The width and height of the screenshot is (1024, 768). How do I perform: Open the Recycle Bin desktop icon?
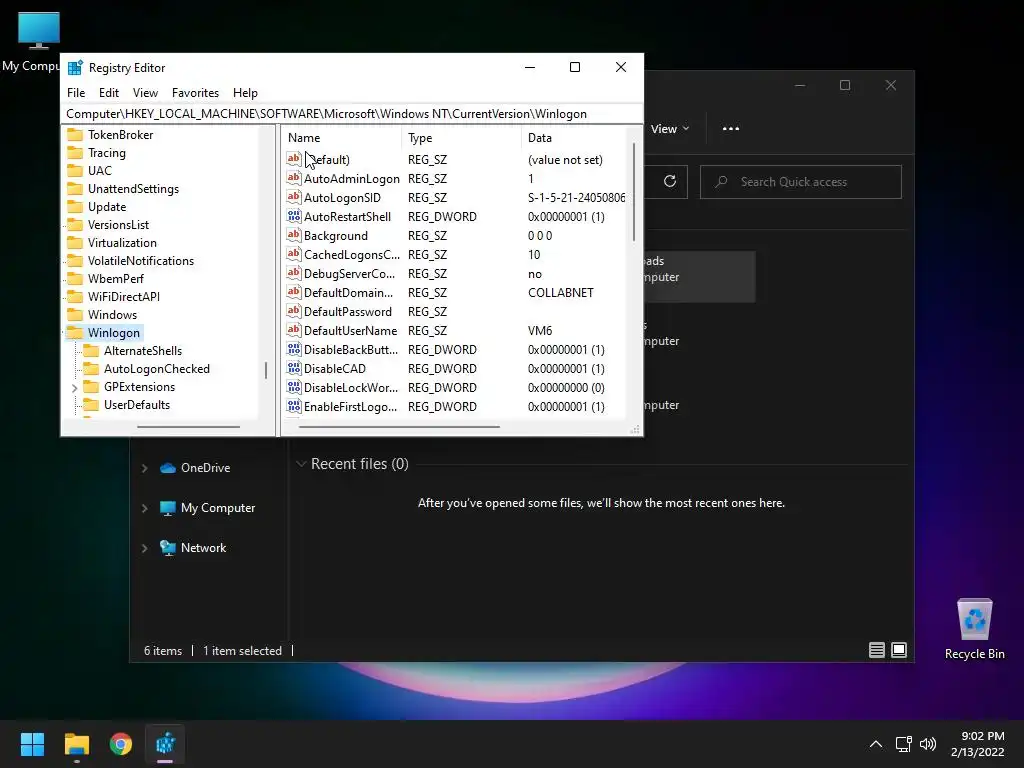point(974,628)
